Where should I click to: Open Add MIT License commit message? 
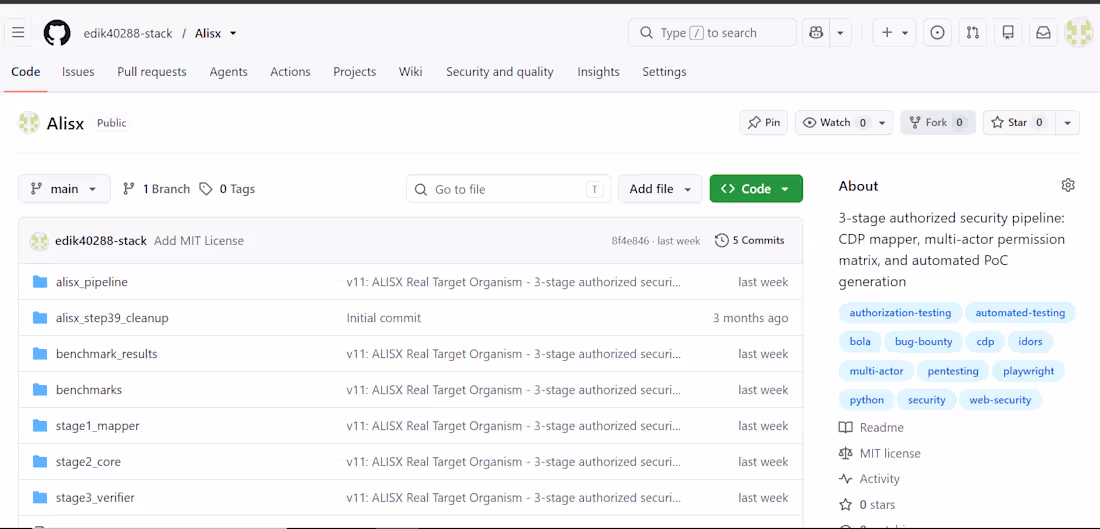[199, 241]
